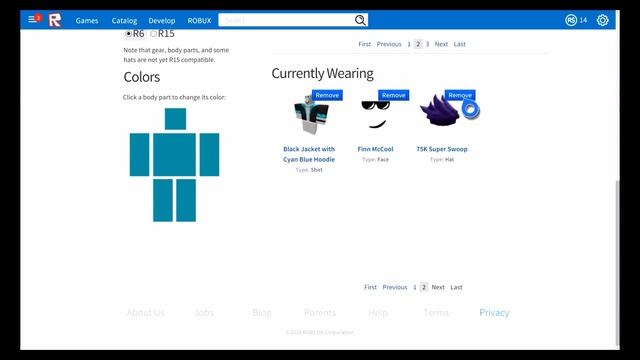Open the Terms footer link
Screen dimensions: 640x360
tap(436, 313)
